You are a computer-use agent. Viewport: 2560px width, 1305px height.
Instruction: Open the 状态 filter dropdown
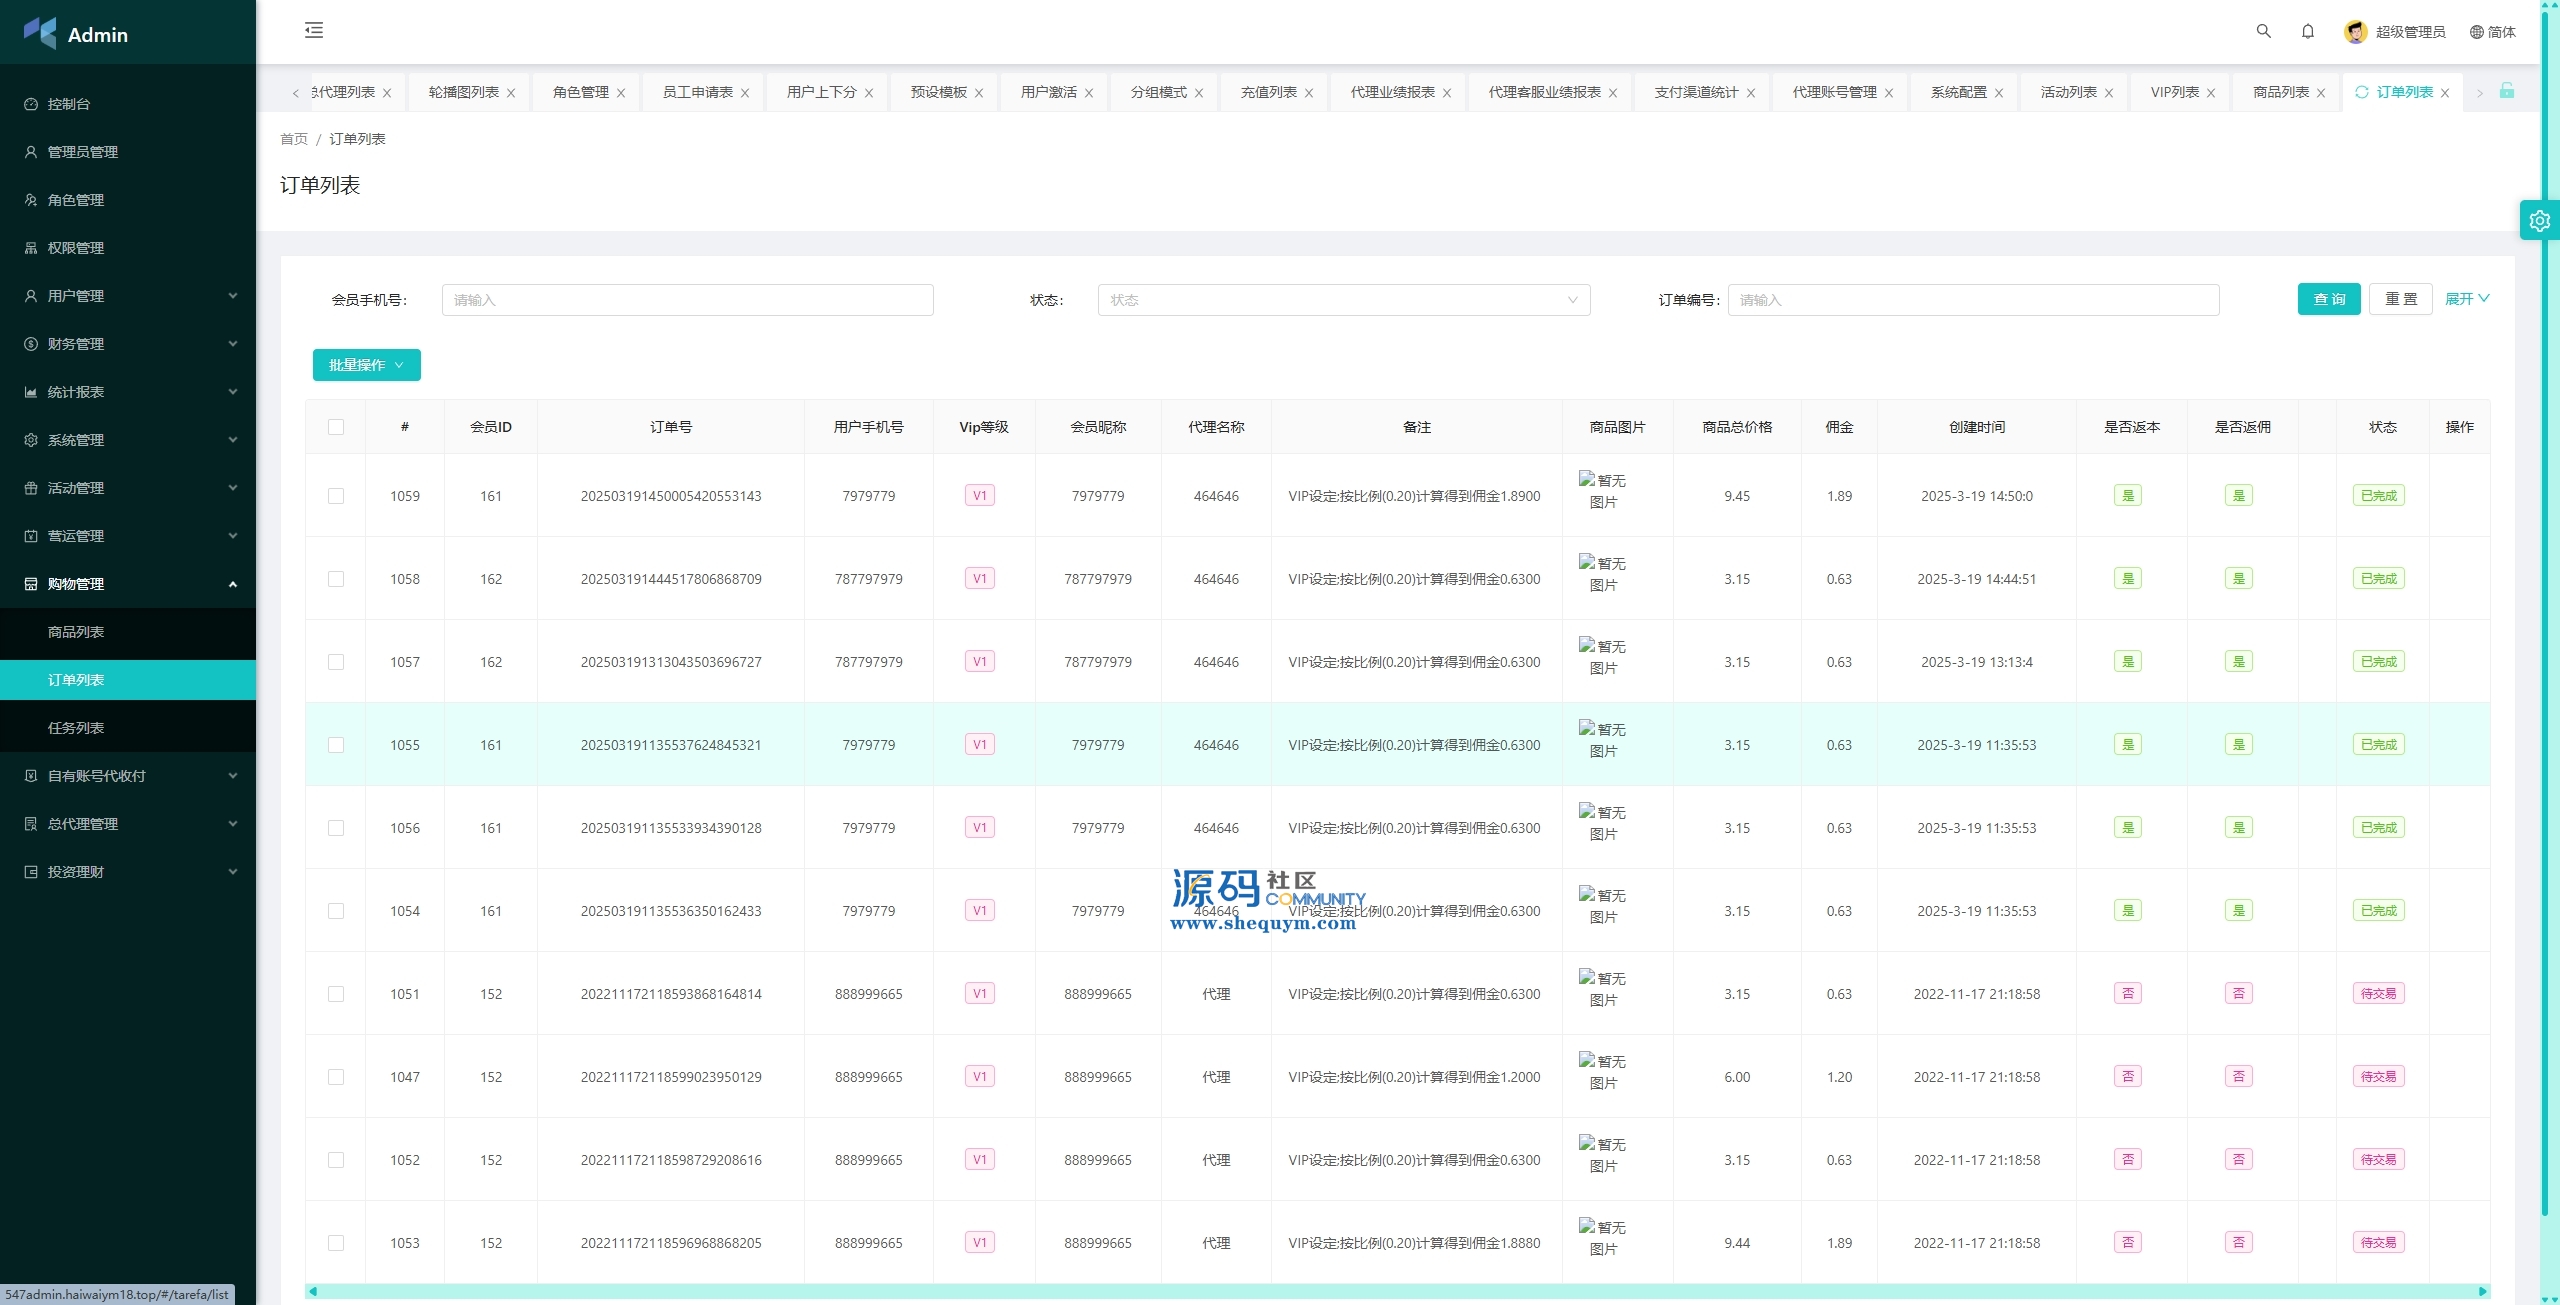click(1343, 300)
